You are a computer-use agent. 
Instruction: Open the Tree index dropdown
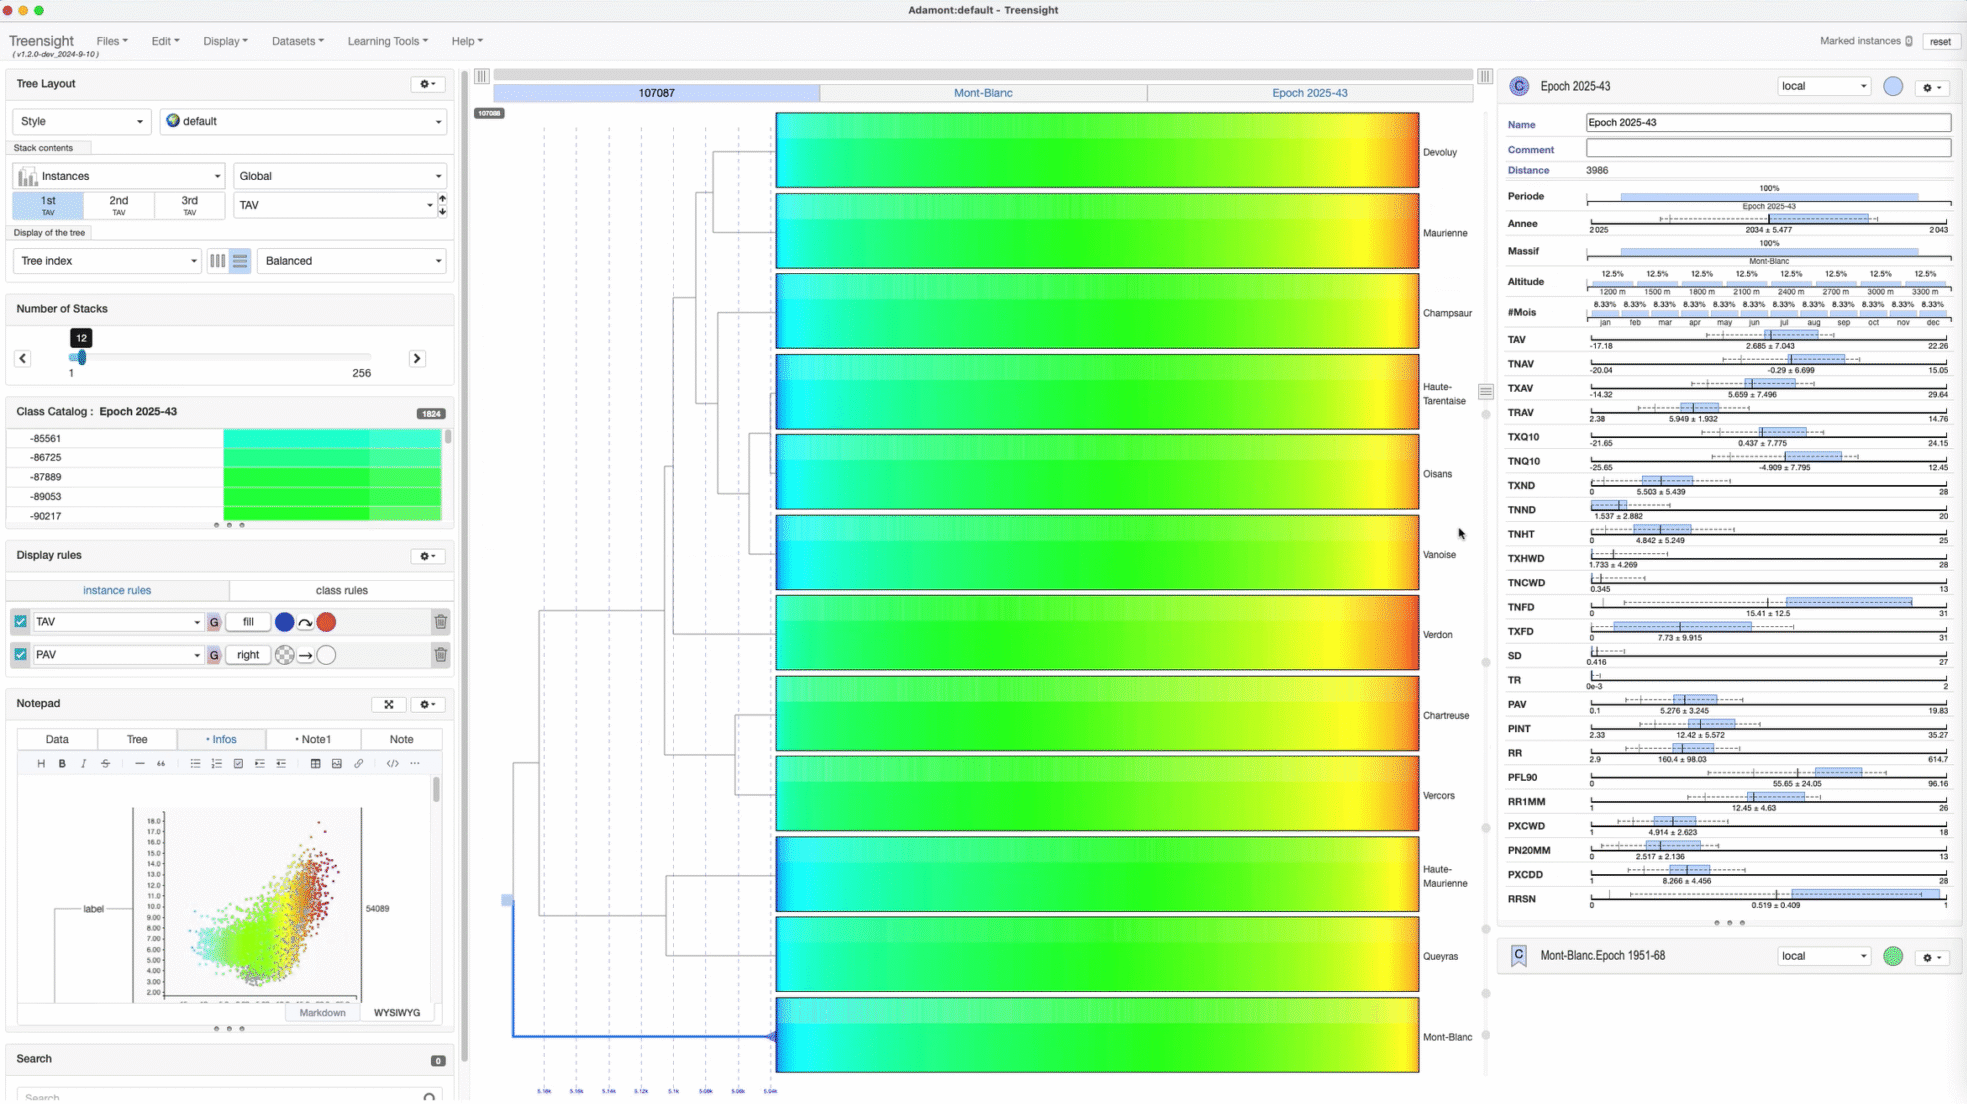click(108, 261)
